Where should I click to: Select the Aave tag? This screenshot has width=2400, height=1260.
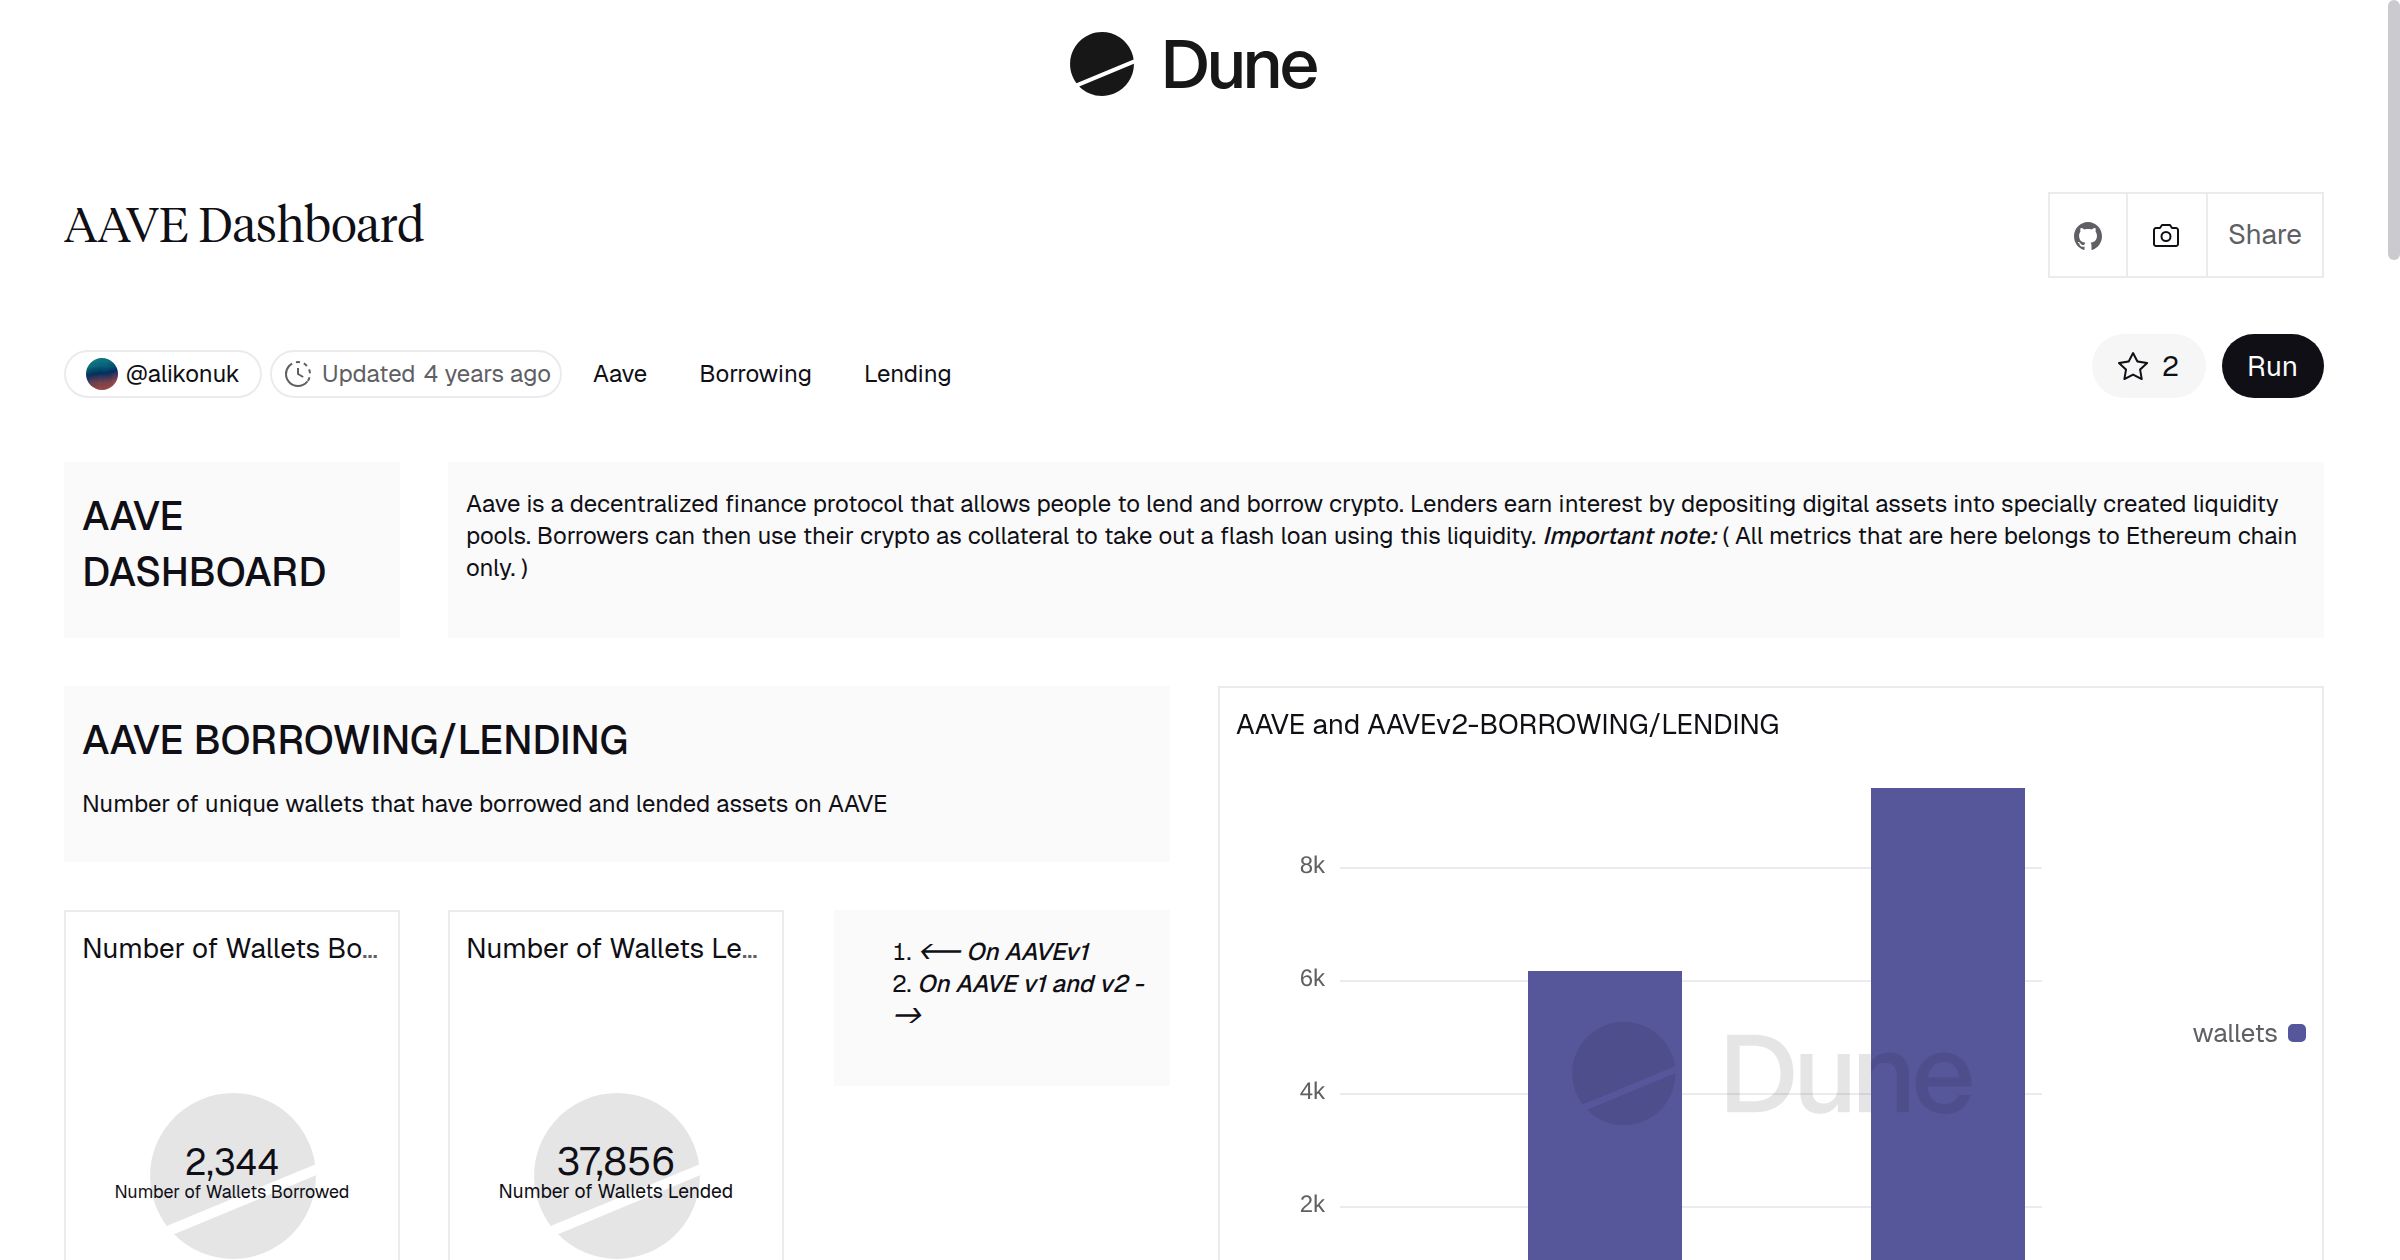tap(620, 373)
